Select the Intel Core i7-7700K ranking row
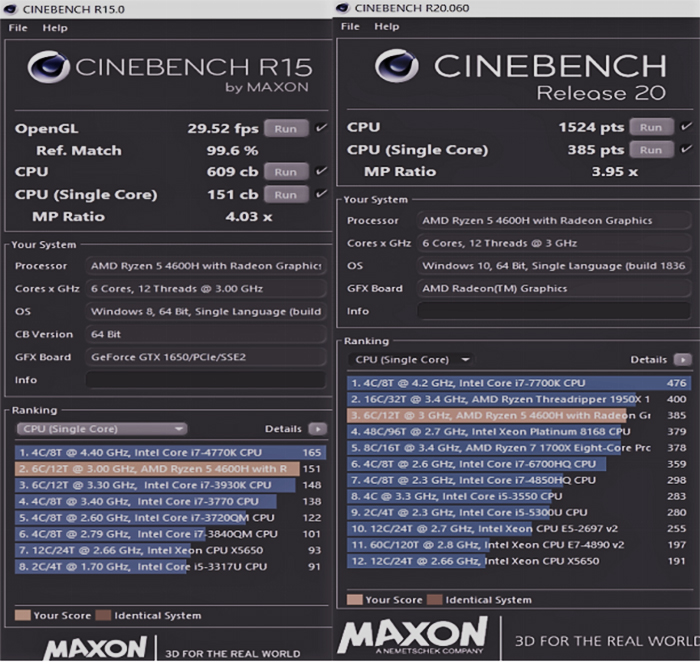 (x=519, y=383)
